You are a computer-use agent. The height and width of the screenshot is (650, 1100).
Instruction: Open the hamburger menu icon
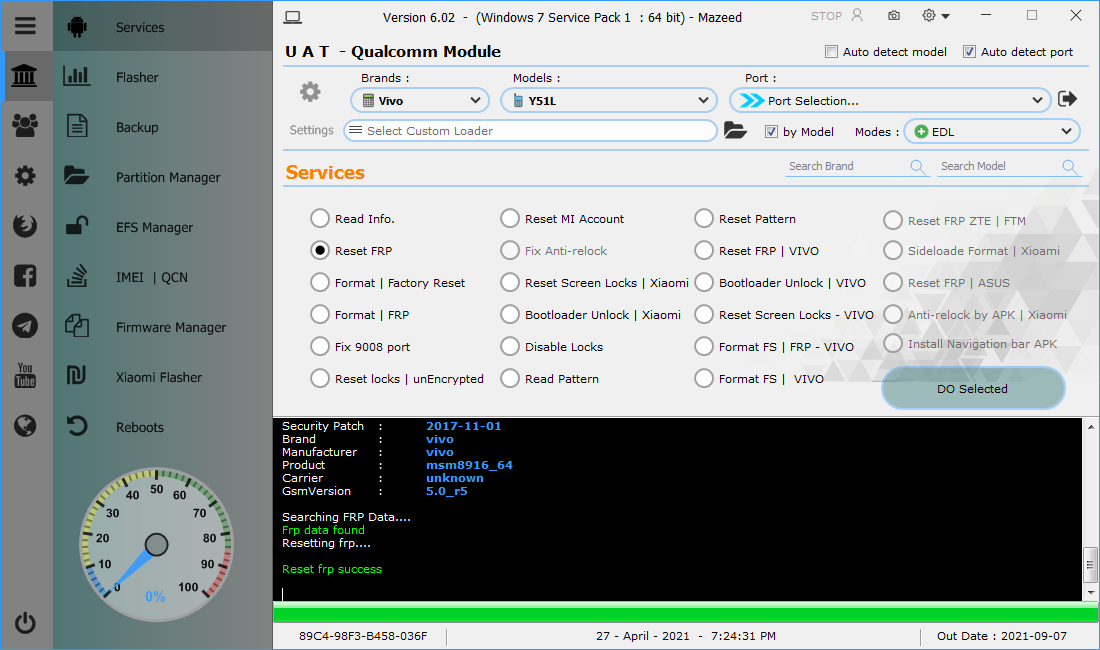pos(25,26)
